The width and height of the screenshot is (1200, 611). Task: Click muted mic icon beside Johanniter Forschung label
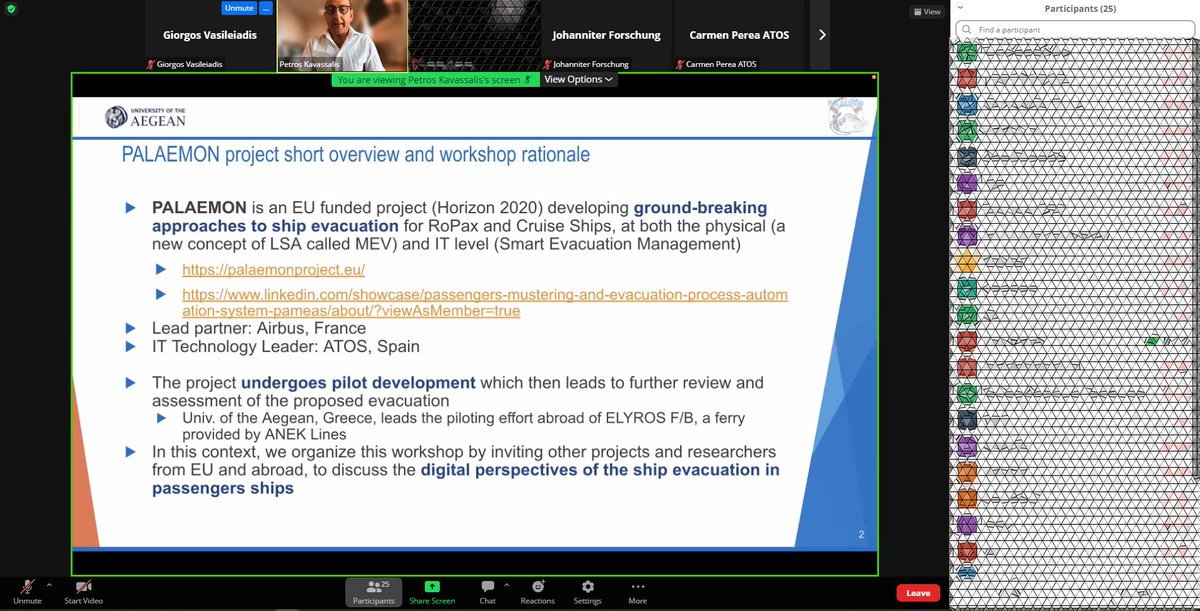546,64
